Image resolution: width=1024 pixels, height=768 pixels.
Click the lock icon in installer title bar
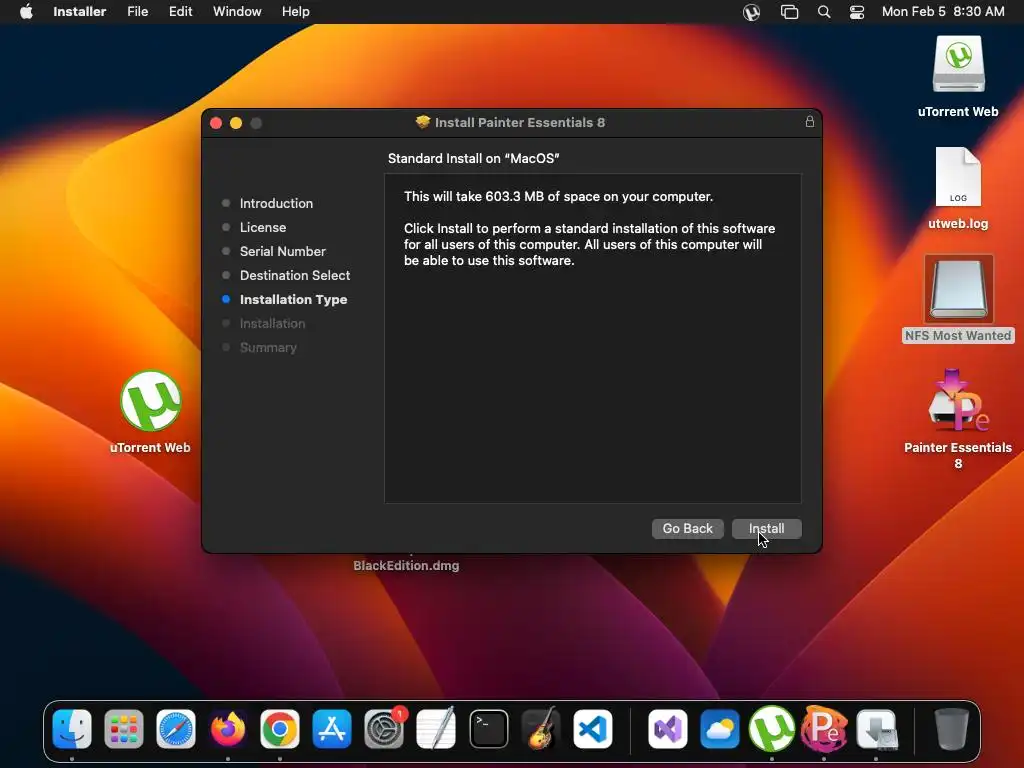809,121
